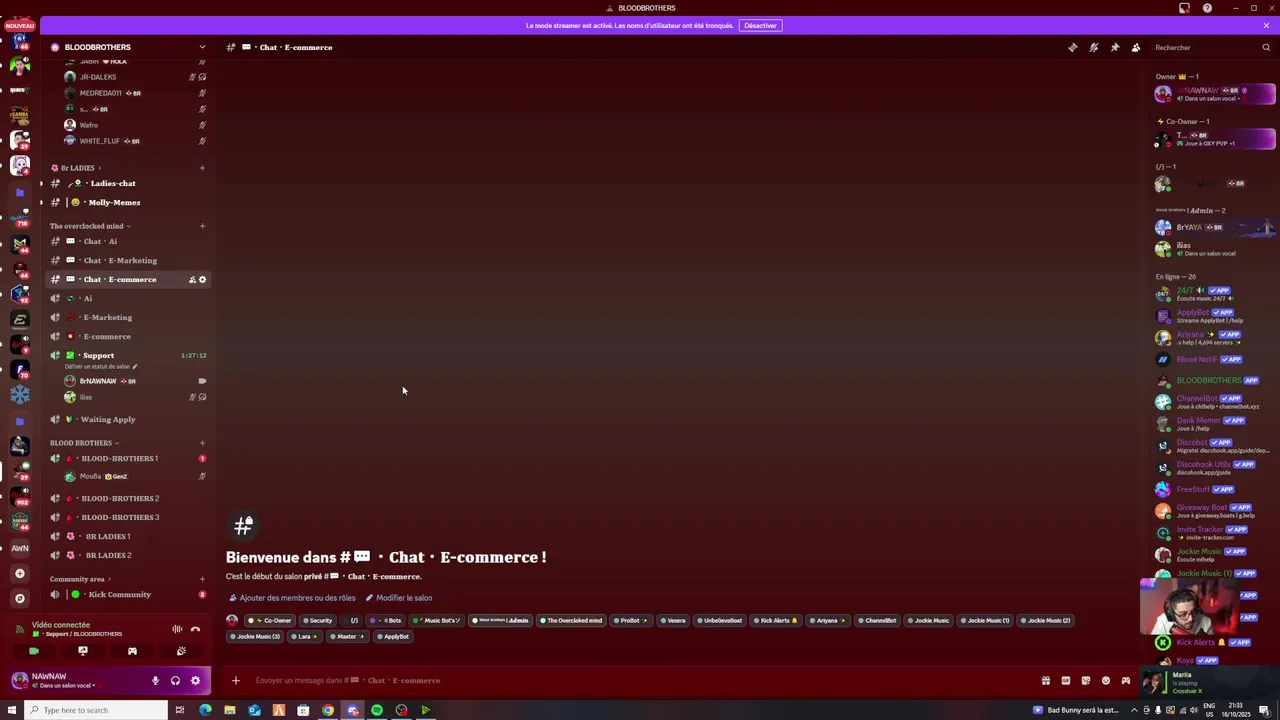
Task: Select the Co-Owner role chip
Action: [270, 620]
